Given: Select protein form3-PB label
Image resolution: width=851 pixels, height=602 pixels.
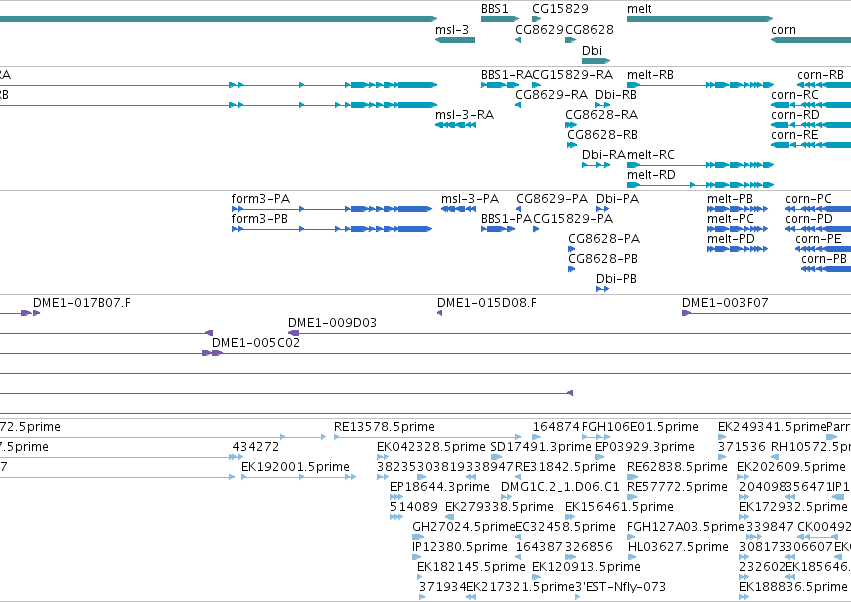Looking at the screenshot, I should pos(259,219).
